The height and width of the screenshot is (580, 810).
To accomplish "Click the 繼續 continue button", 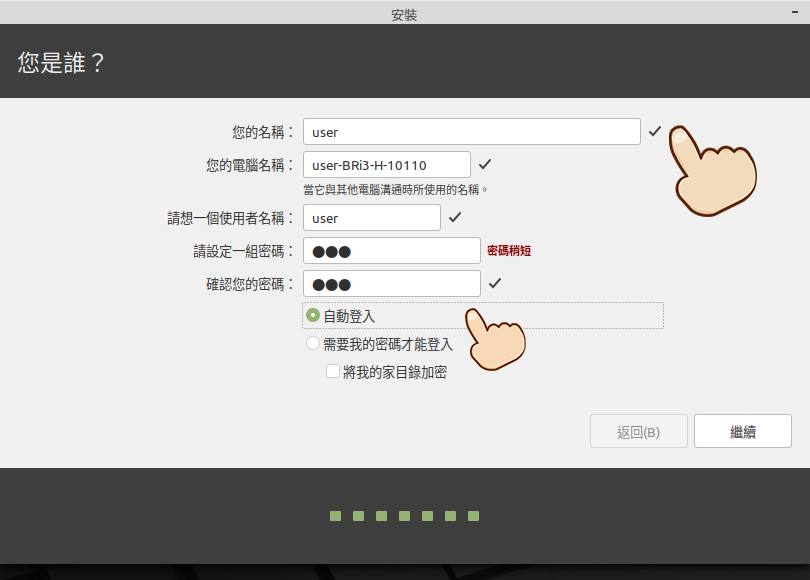I will tap(742, 431).
